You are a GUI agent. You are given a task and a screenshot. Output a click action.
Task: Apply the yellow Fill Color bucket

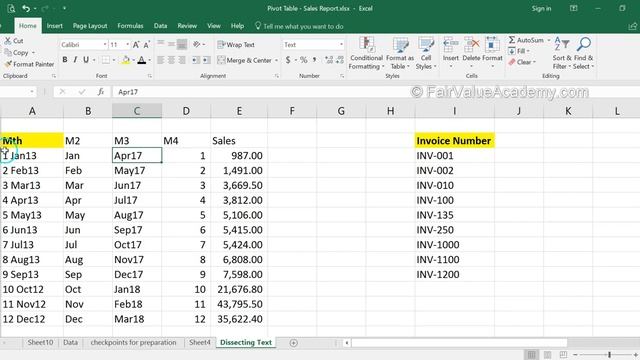click(x=126, y=60)
